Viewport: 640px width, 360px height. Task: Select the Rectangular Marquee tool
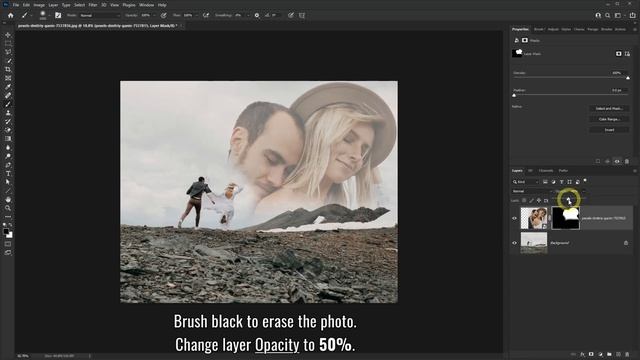(8, 44)
